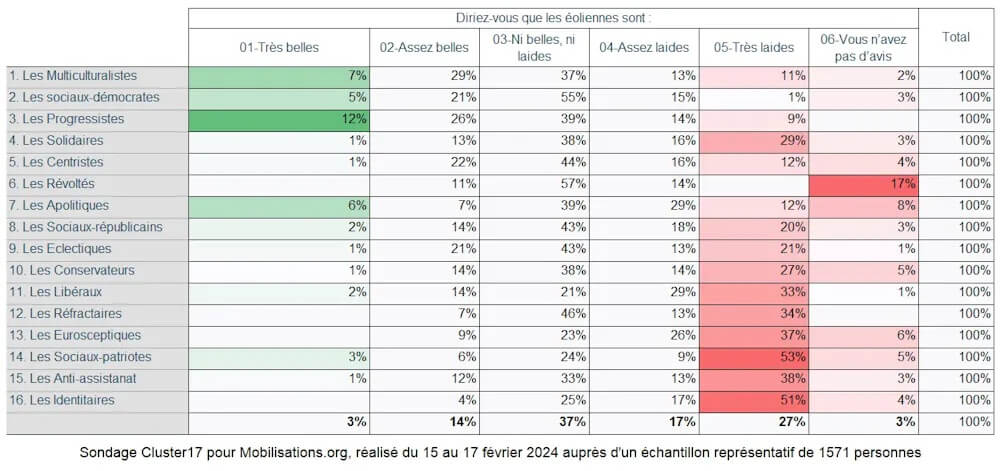
Task: Click the '05-Très laides' column header
Action: tap(754, 47)
